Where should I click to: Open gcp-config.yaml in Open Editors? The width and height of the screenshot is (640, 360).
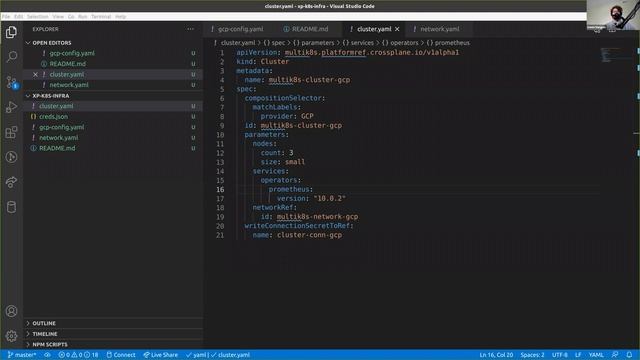[113, 53]
